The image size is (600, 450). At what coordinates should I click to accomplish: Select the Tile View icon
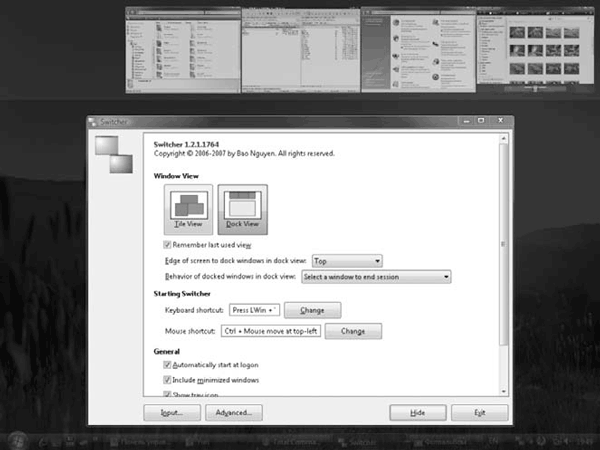(x=183, y=211)
